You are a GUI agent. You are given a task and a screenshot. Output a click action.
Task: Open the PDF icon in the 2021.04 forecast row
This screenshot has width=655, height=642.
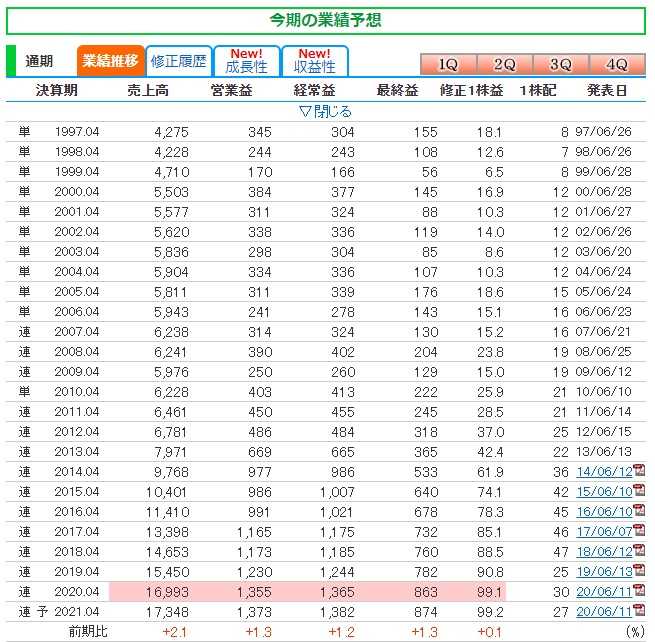coord(639,610)
